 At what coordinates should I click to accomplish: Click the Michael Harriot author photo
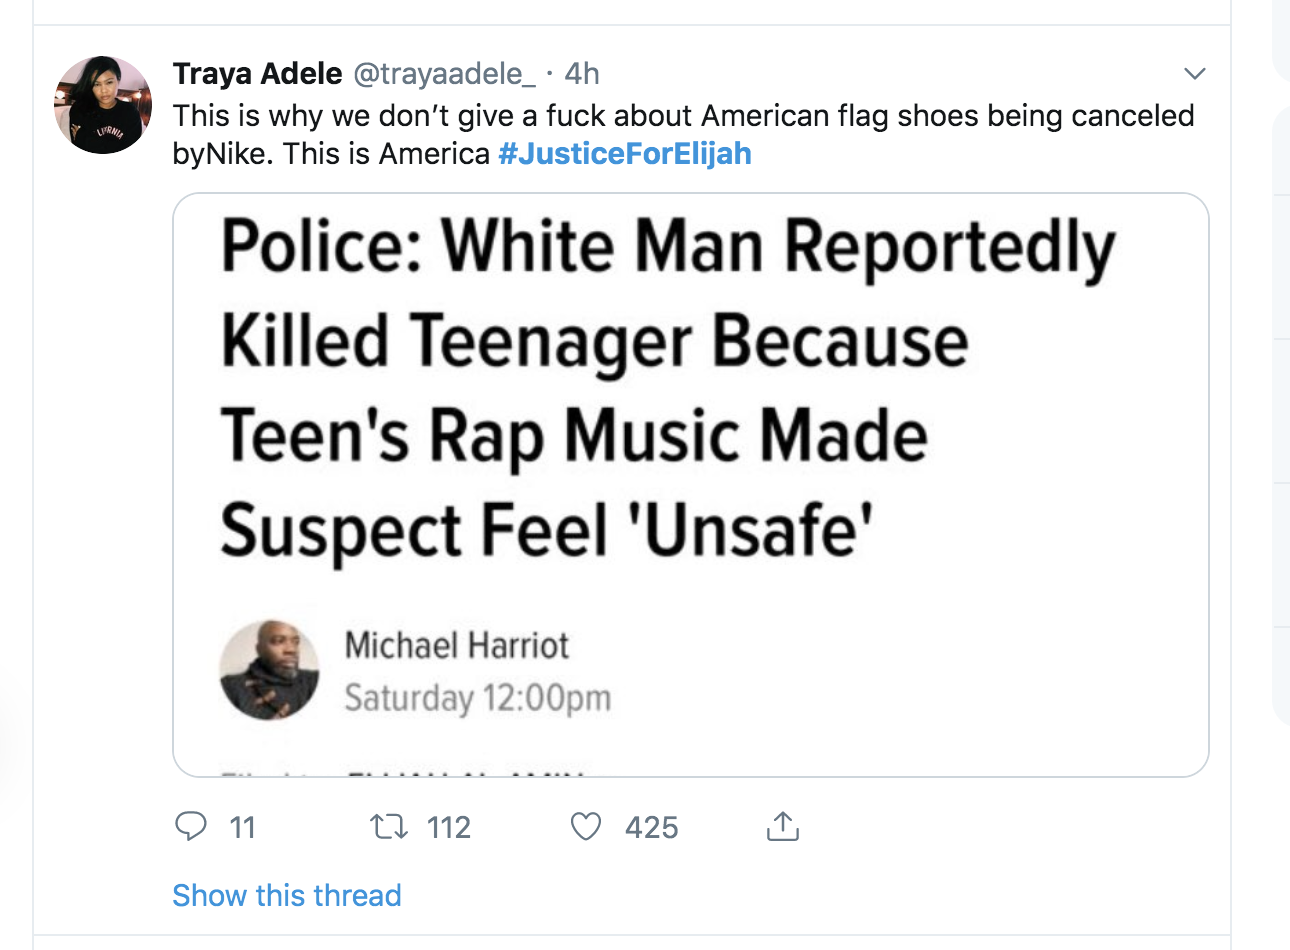(x=269, y=671)
